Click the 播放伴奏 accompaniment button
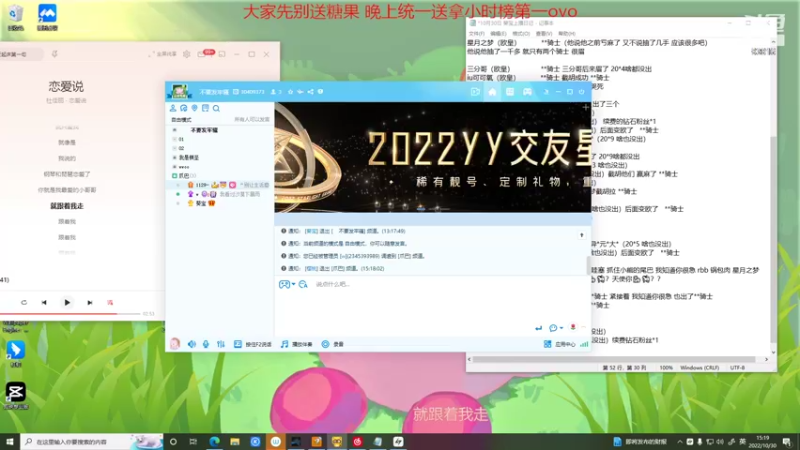Viewport: 800px width, 450px height. 296,344
